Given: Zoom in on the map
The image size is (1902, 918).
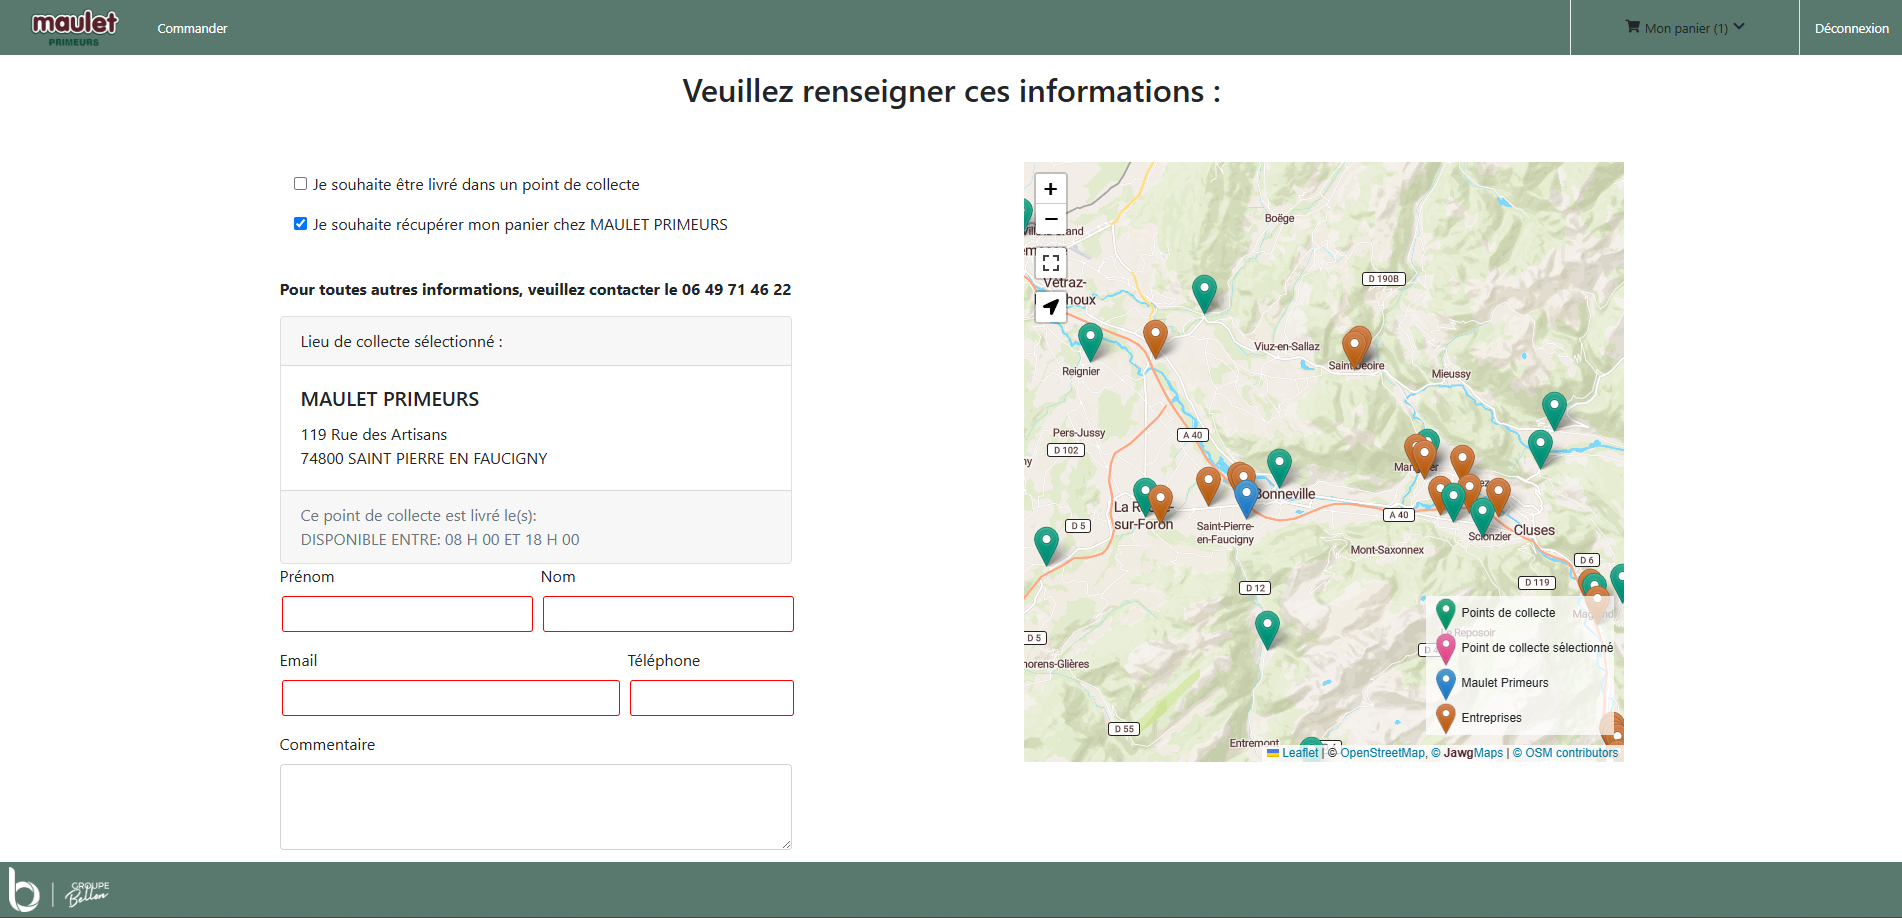Looking at the screenshot, I should click(1051, 189).
